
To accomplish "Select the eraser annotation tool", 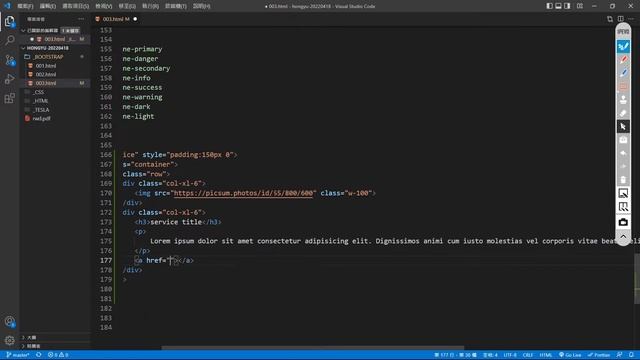I will [623, 113].
